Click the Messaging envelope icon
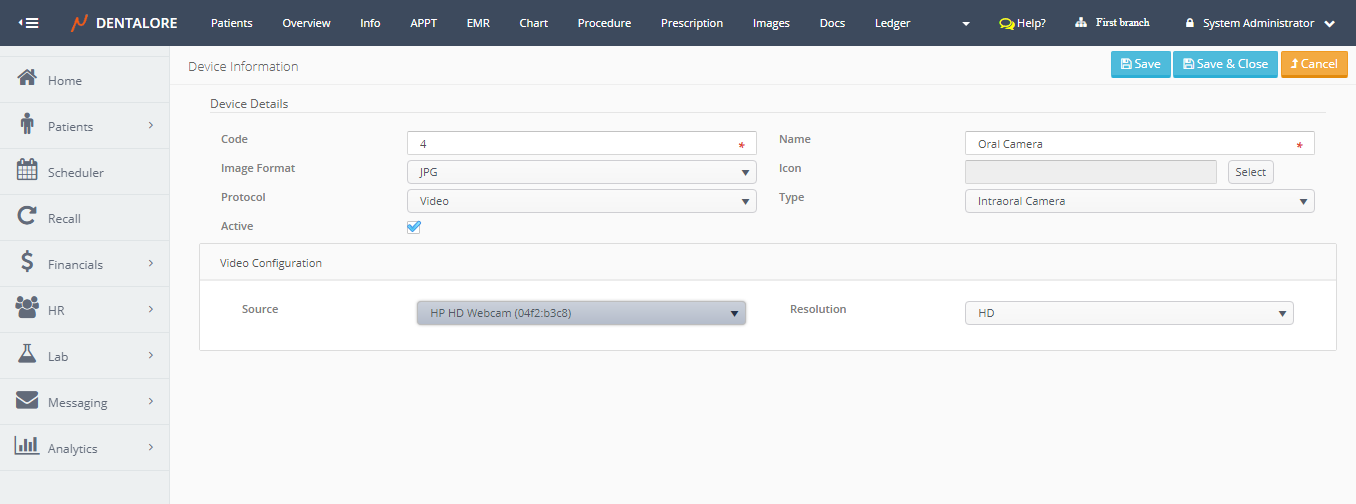 (x=28, y=401)
